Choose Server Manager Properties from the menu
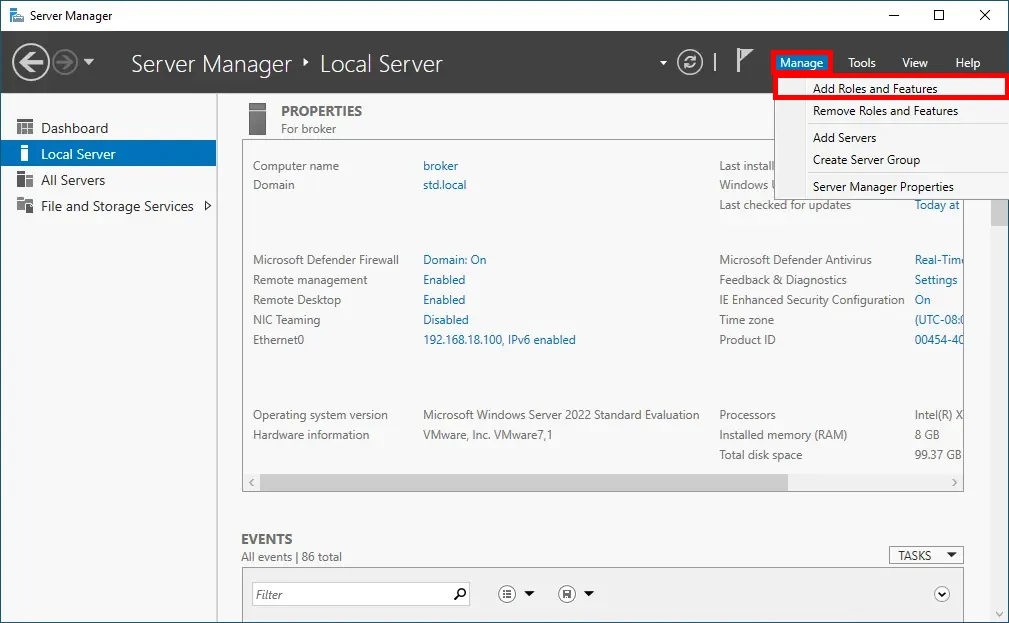 point(882,186)
